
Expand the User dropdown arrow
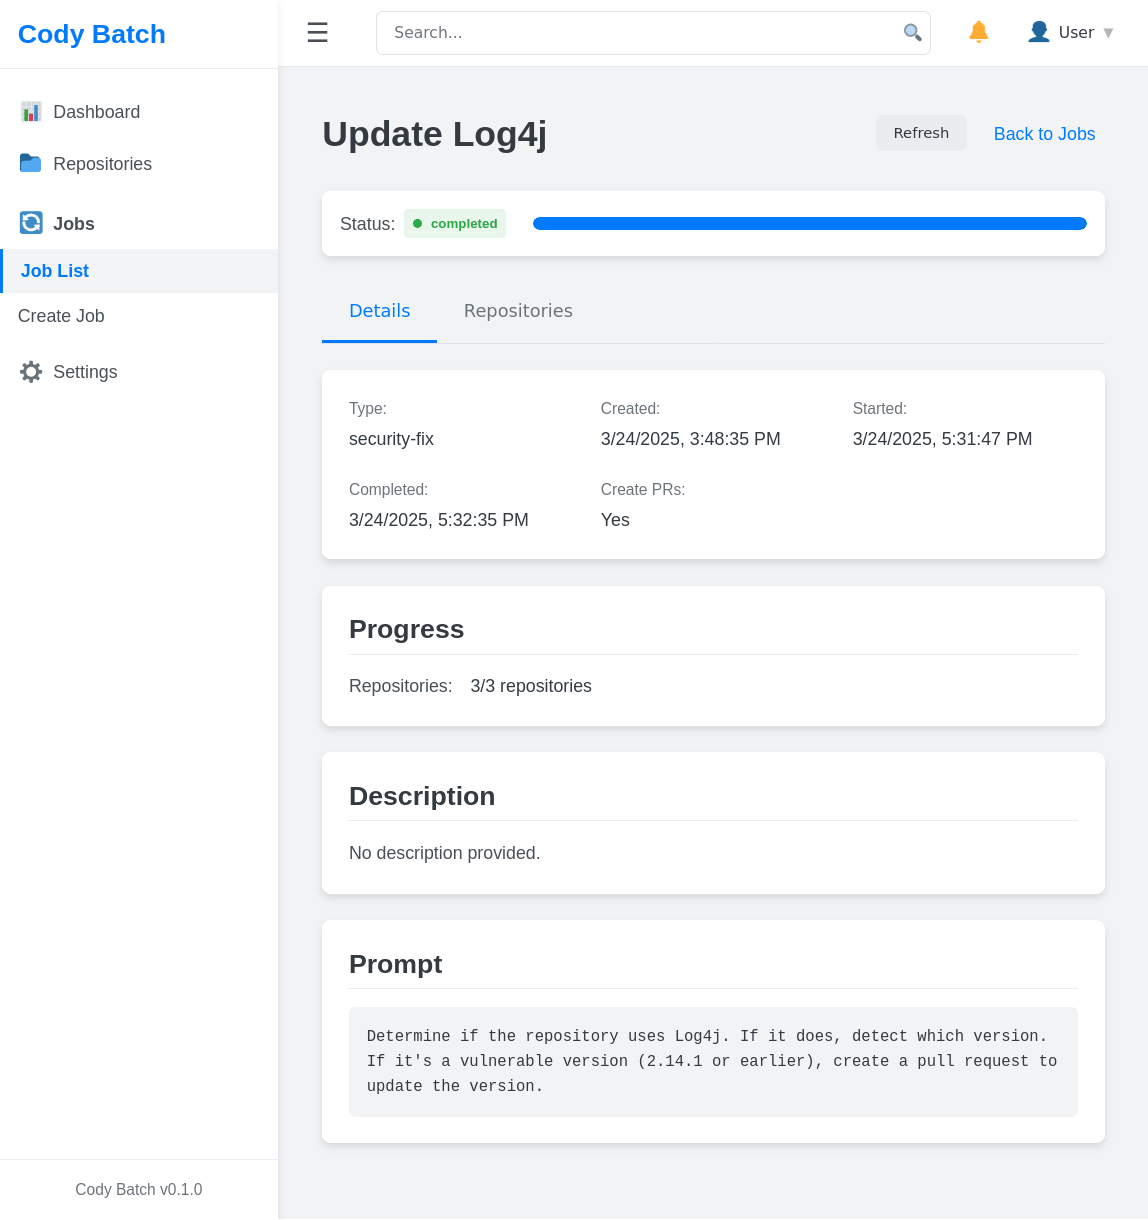(1108, 33)
